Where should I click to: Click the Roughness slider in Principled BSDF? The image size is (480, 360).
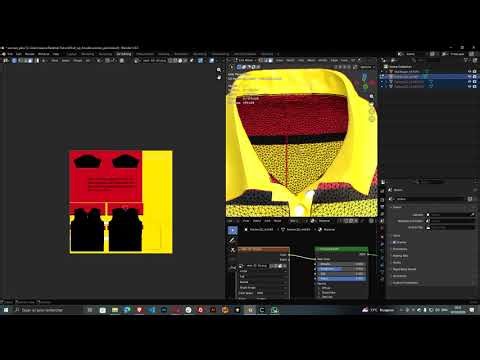[x=341, y=269]
